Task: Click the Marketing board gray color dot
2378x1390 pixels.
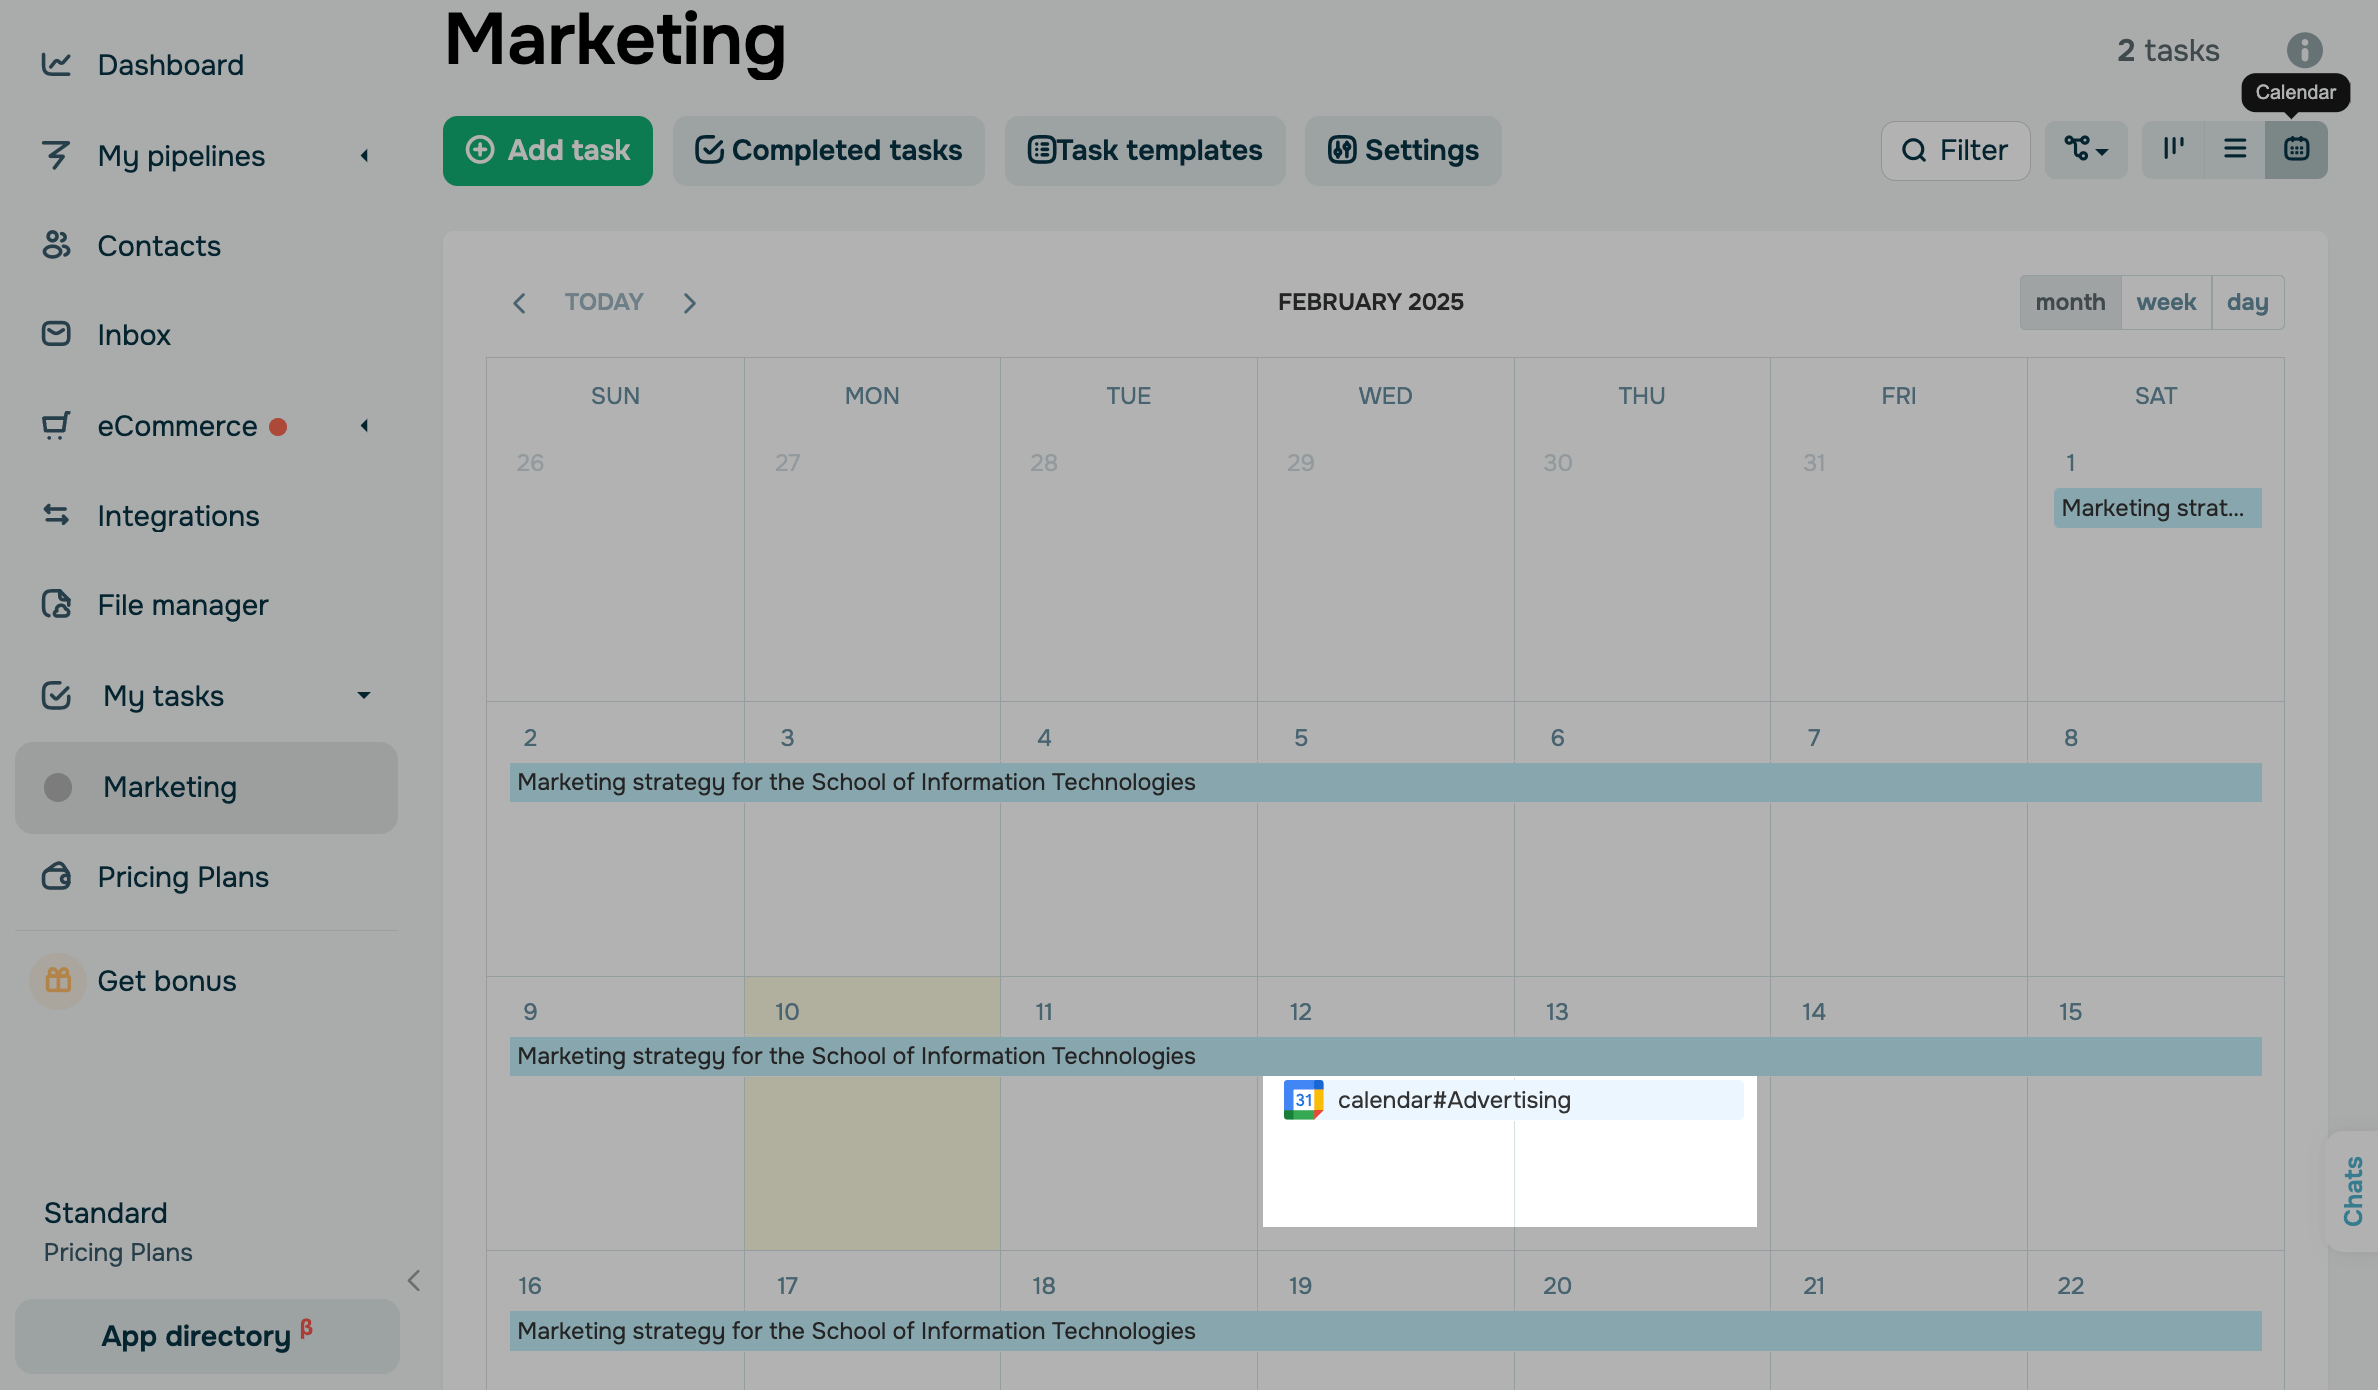Action: [x=58, y=787]
